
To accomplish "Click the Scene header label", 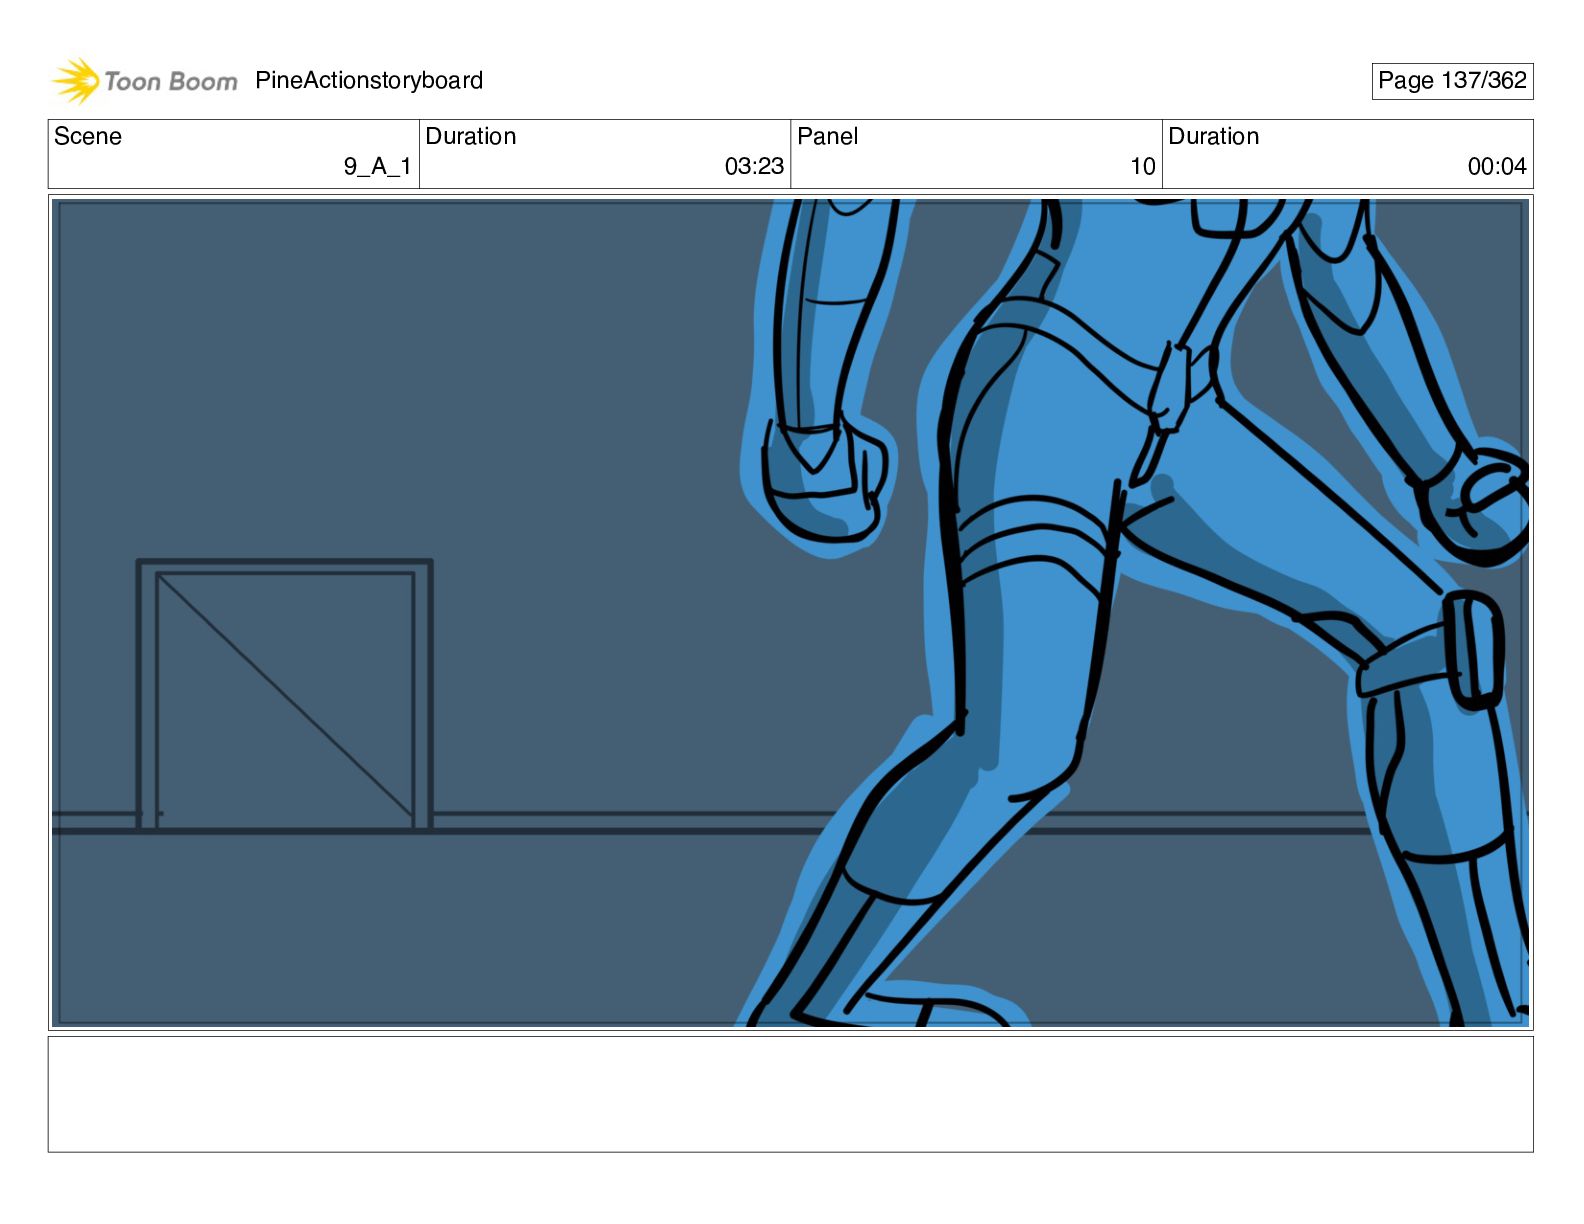I will [88, 136].
